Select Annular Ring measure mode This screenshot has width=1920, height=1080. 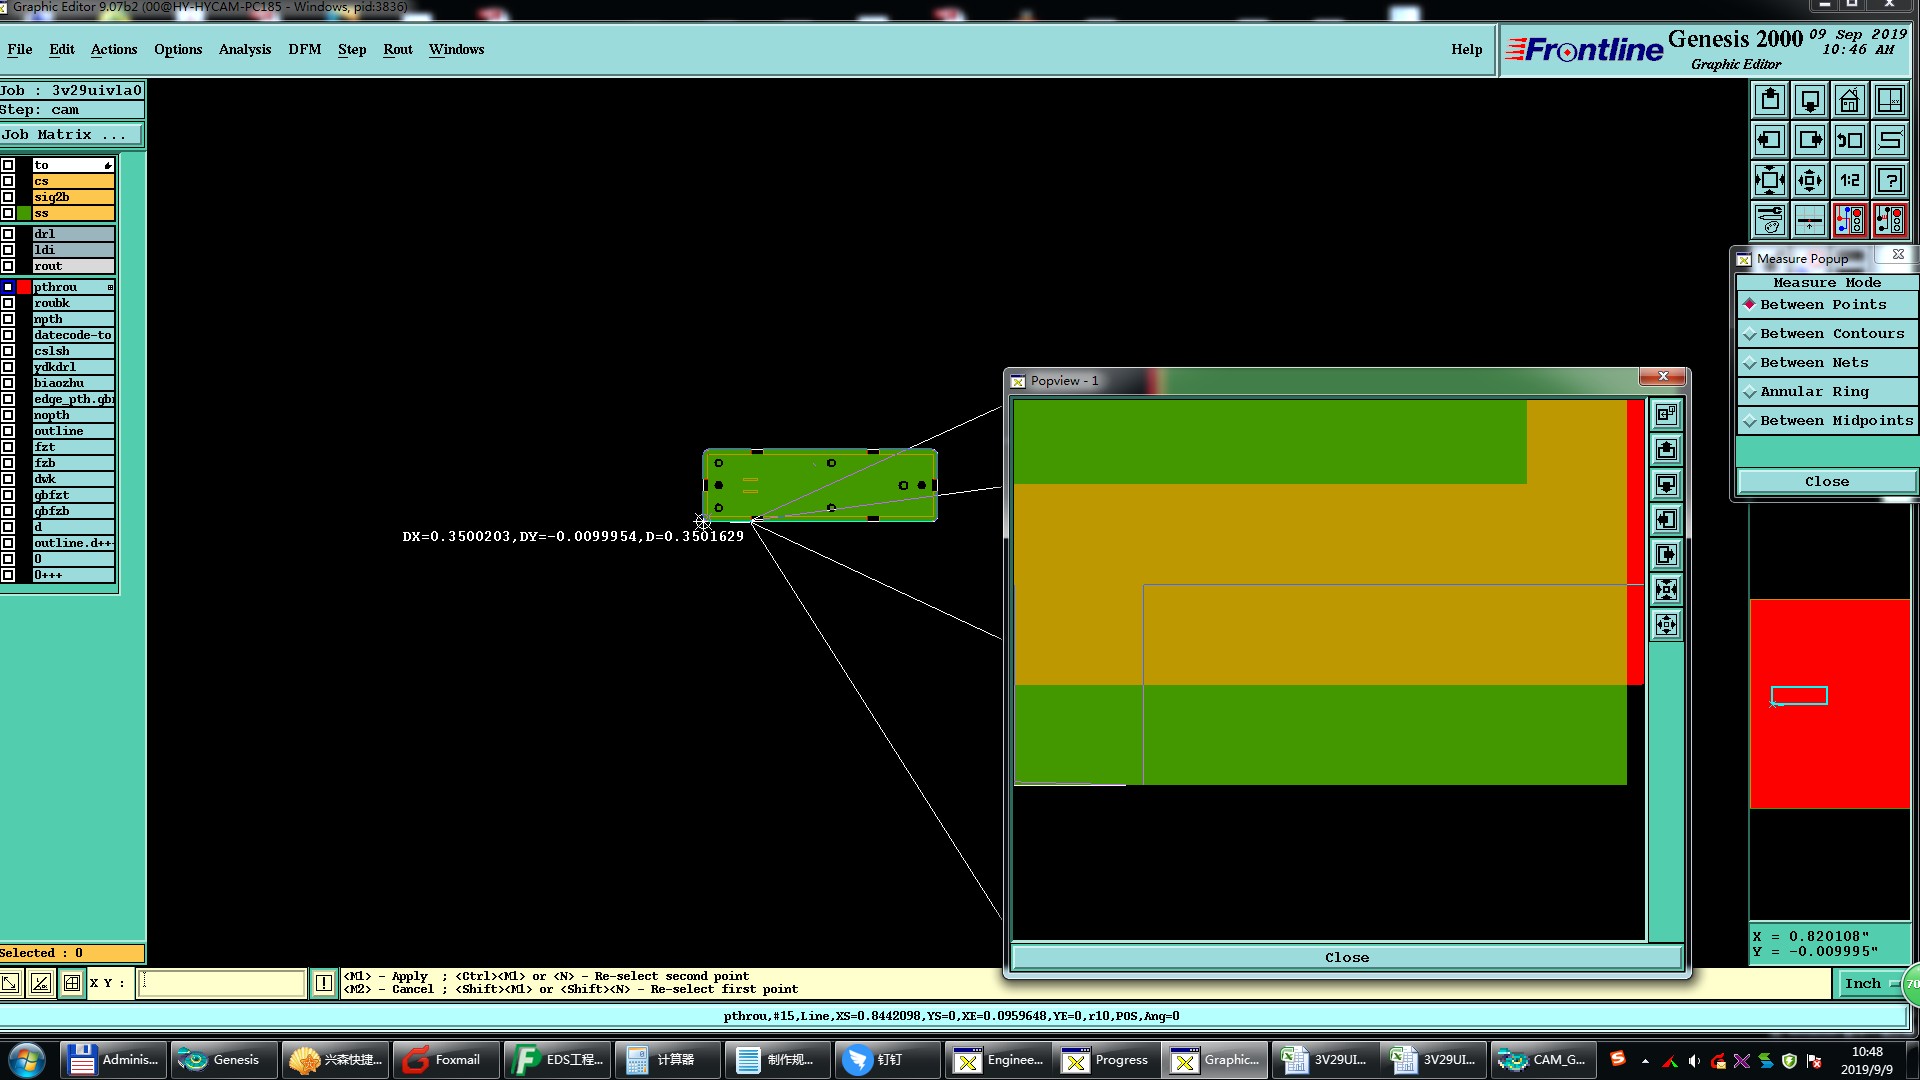[x=1814, y=391]
